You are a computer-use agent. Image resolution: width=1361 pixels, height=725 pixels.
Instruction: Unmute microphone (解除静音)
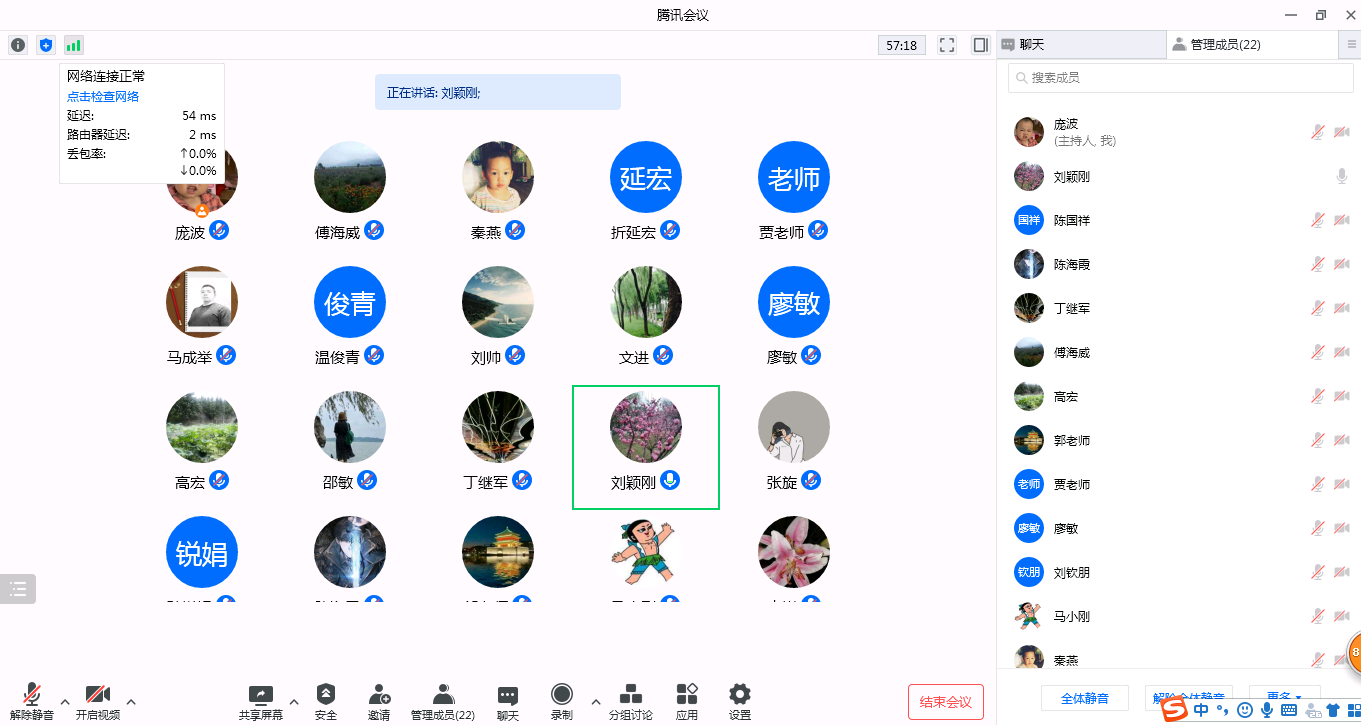point(32,701)
